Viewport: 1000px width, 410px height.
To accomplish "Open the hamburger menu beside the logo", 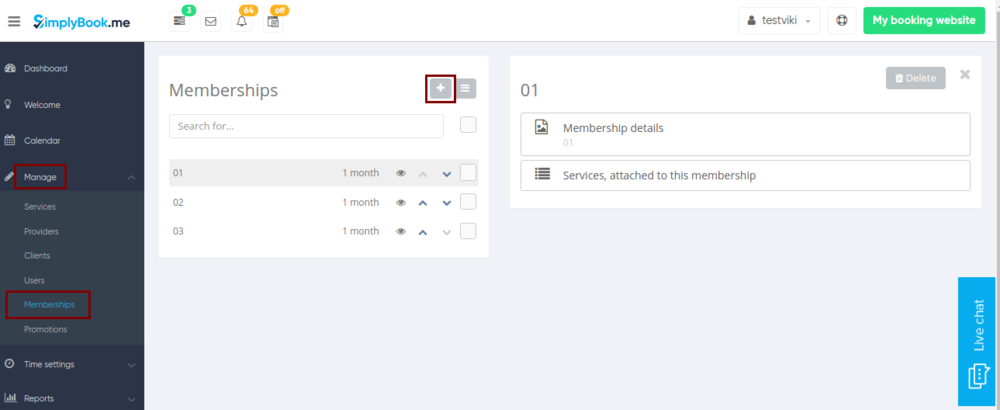I will click(x=14, y=21).
